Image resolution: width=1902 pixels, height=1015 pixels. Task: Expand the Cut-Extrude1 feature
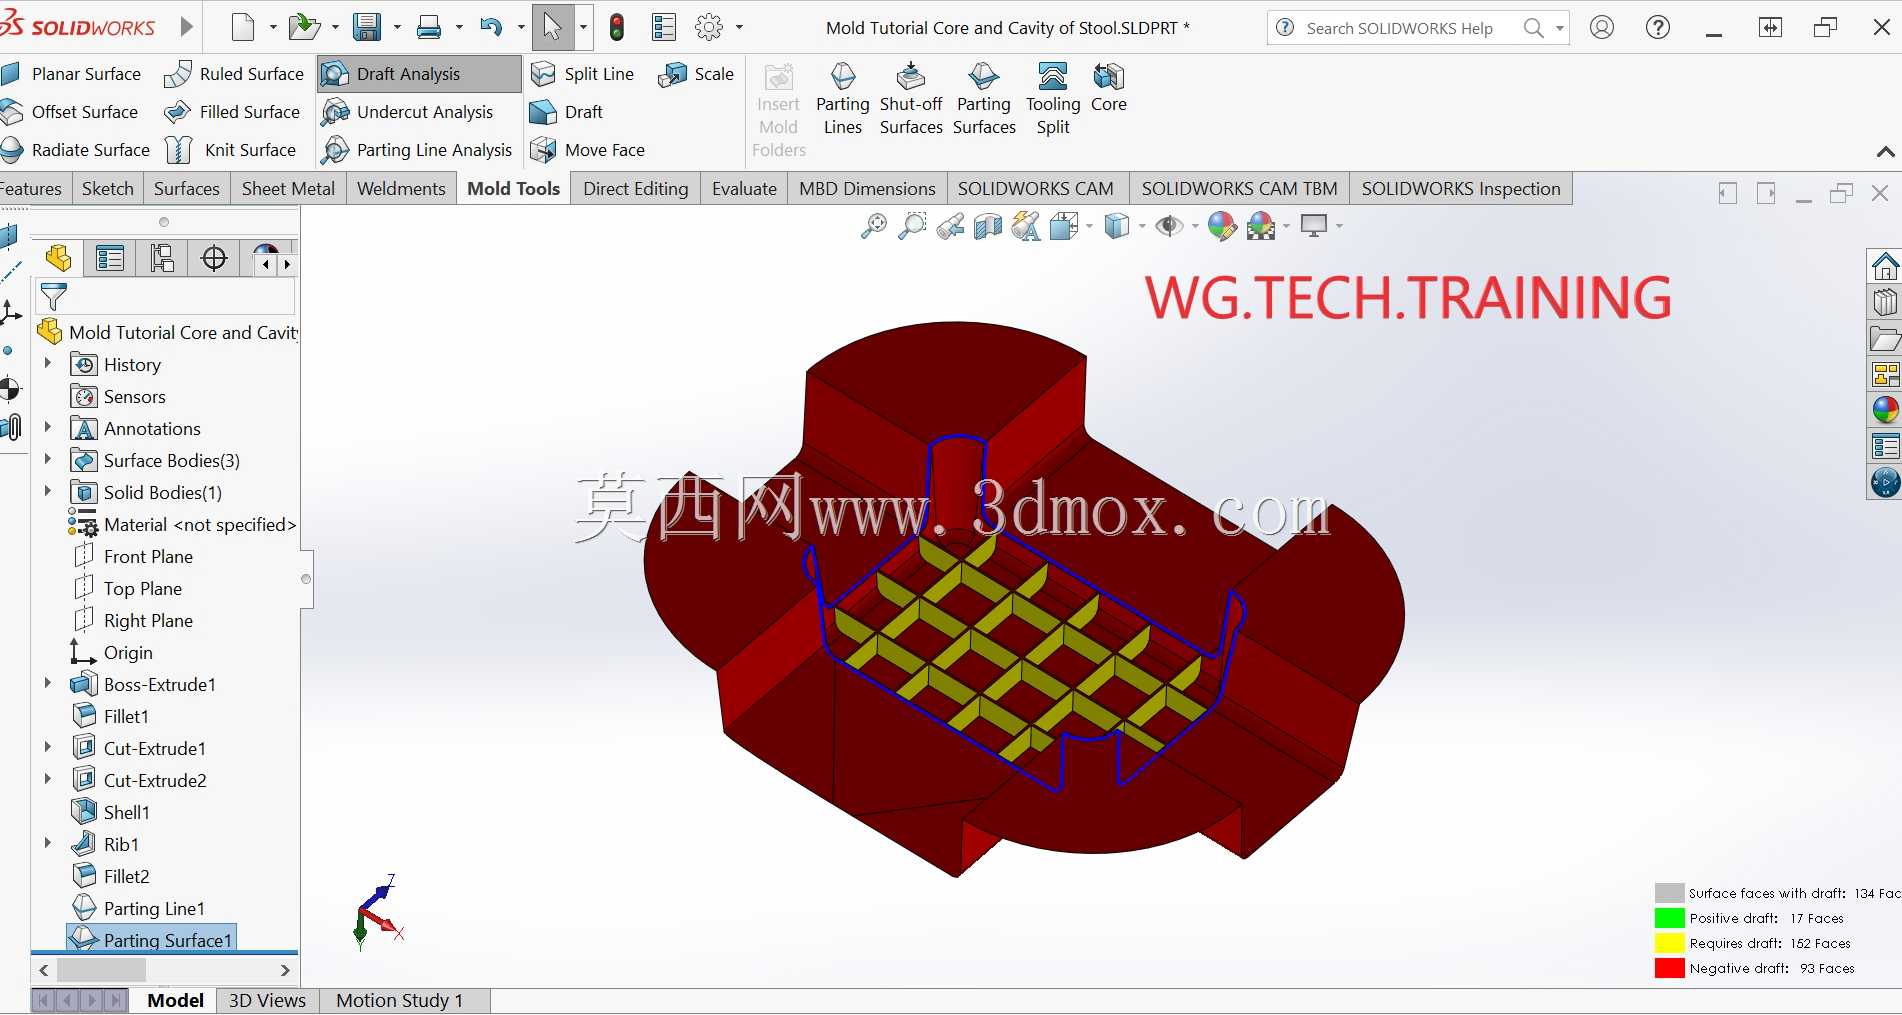coord(47,748)
